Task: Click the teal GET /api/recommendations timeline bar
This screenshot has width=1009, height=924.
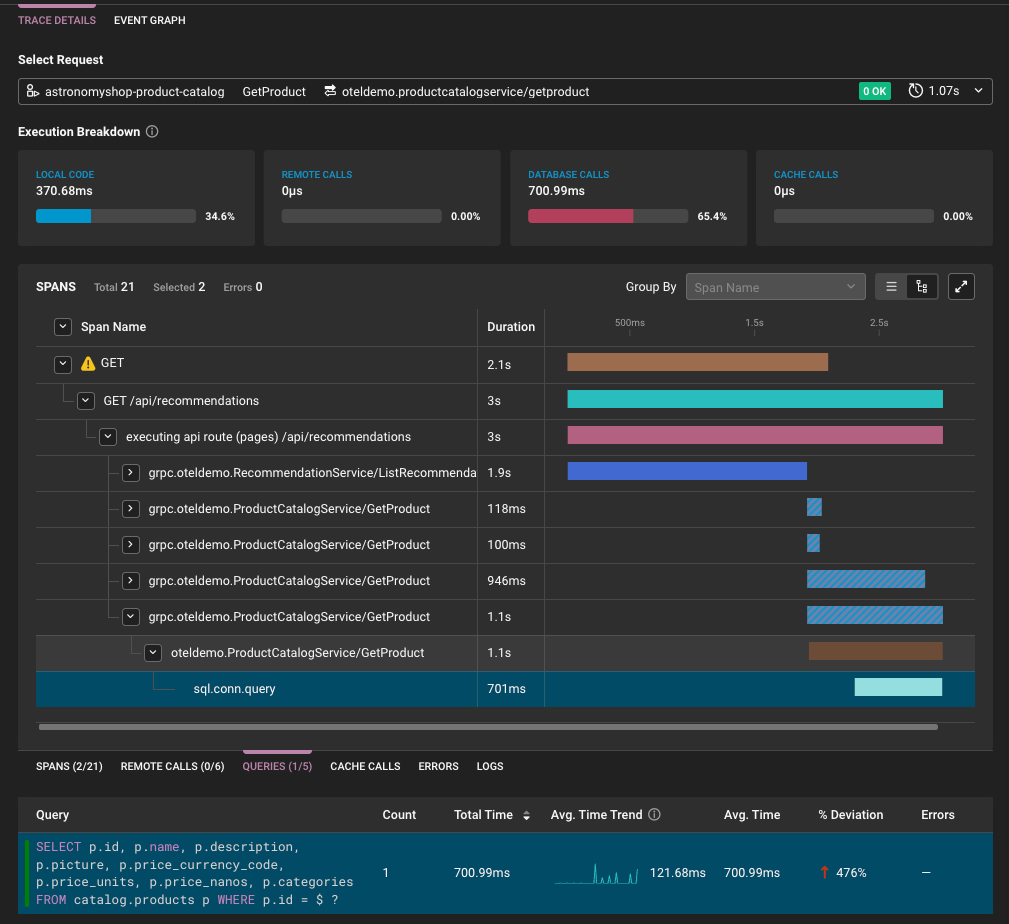Action: (755, 399)
